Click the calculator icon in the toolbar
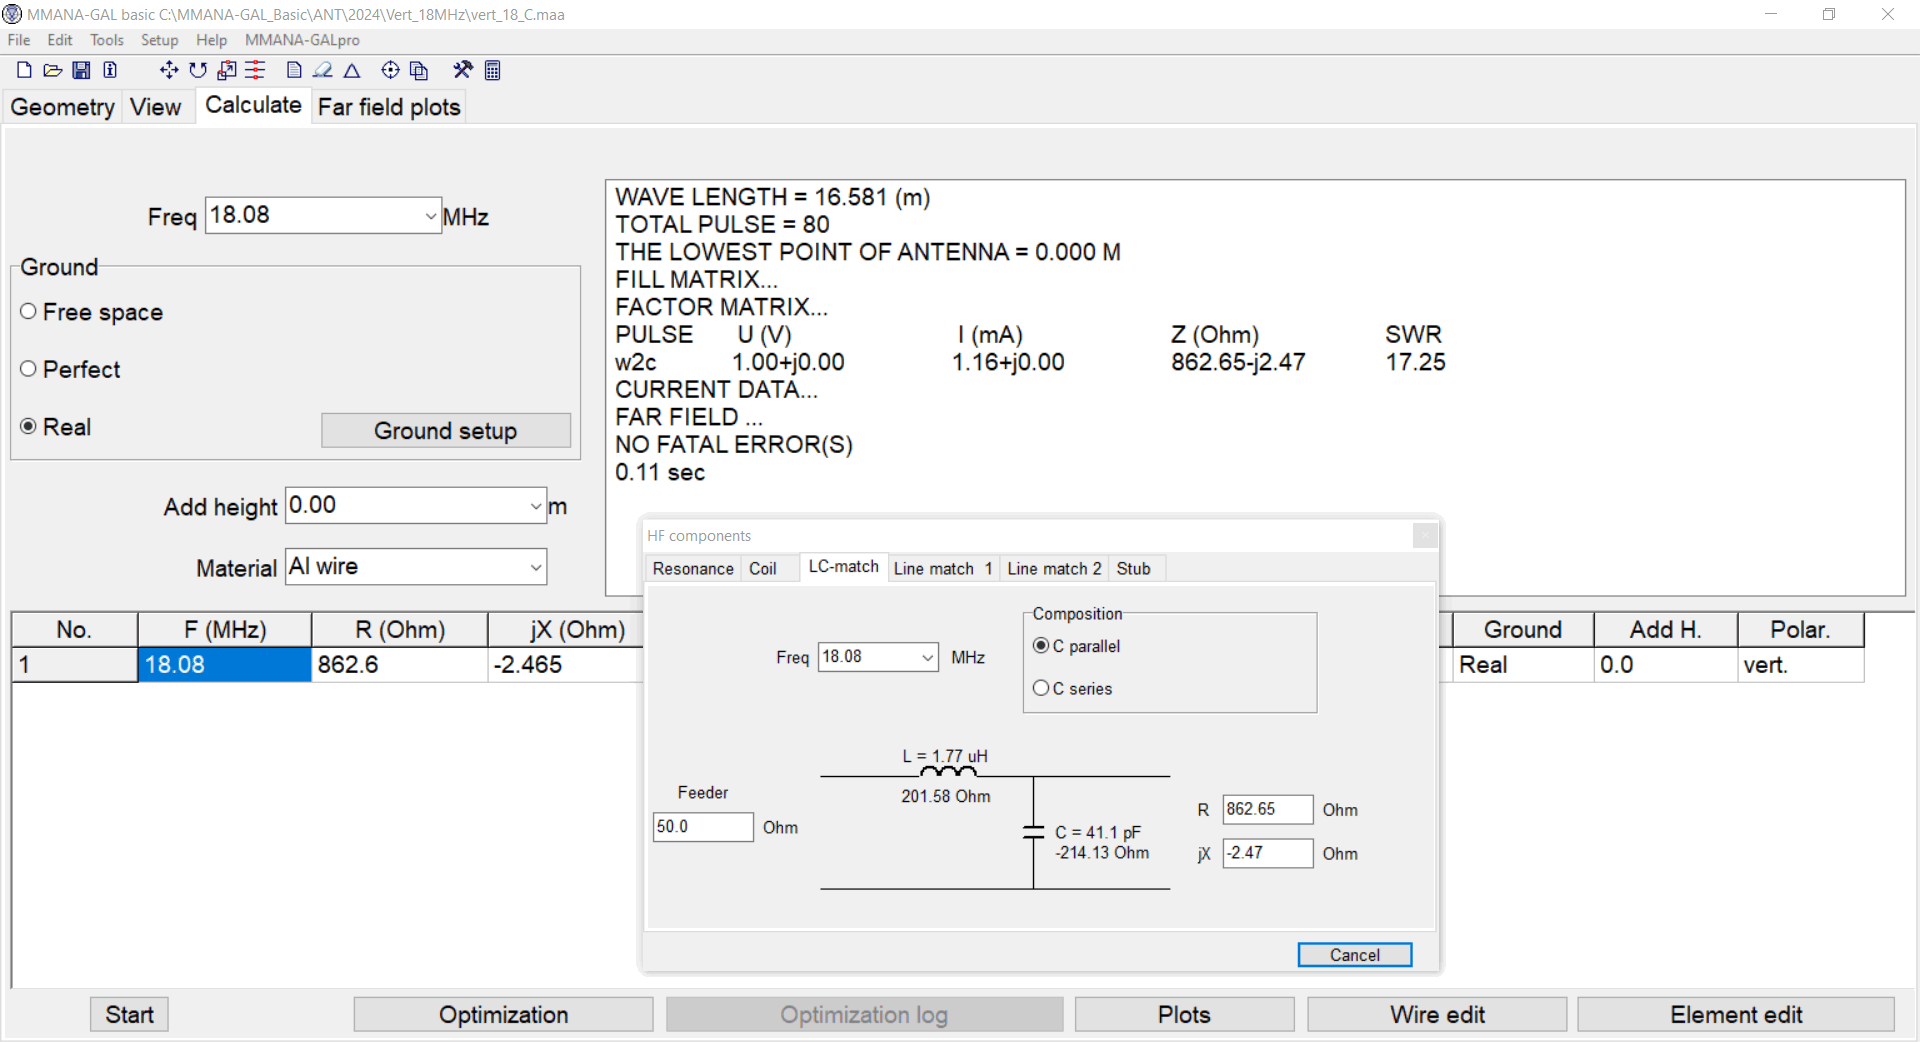 492,70
